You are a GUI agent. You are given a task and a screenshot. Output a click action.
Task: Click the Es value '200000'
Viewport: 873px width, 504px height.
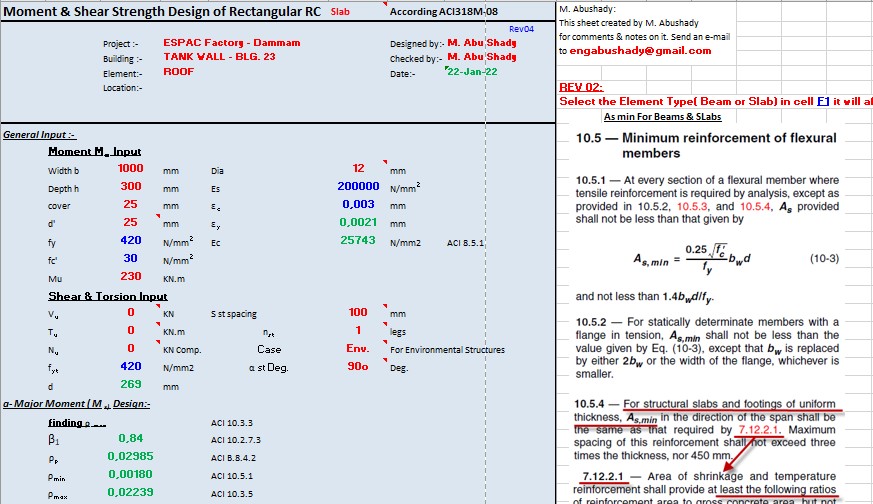tap(358, 187)
